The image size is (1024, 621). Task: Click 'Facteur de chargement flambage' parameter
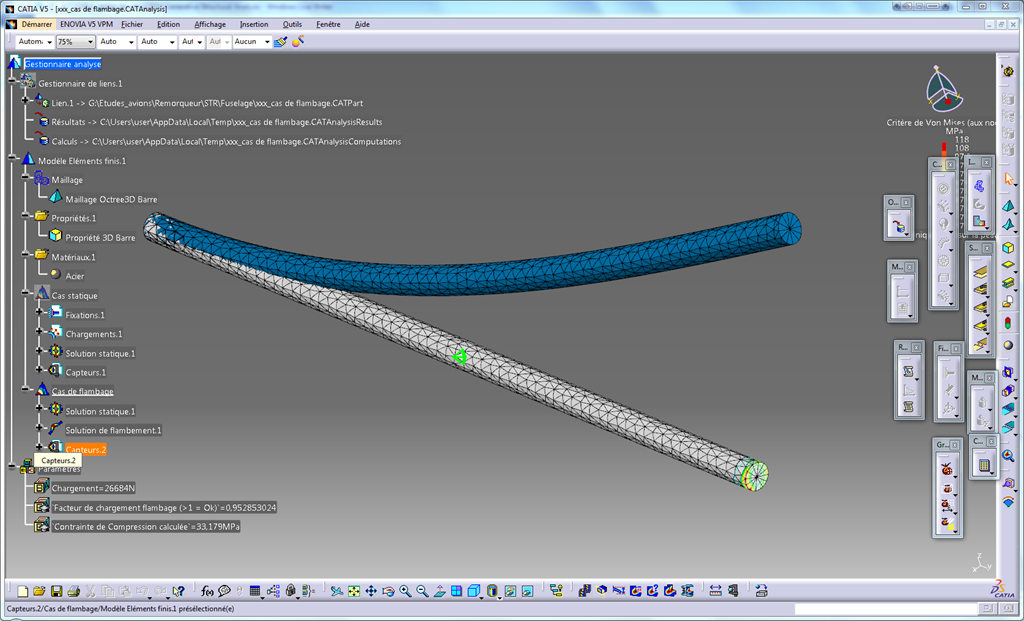(164, 507)
